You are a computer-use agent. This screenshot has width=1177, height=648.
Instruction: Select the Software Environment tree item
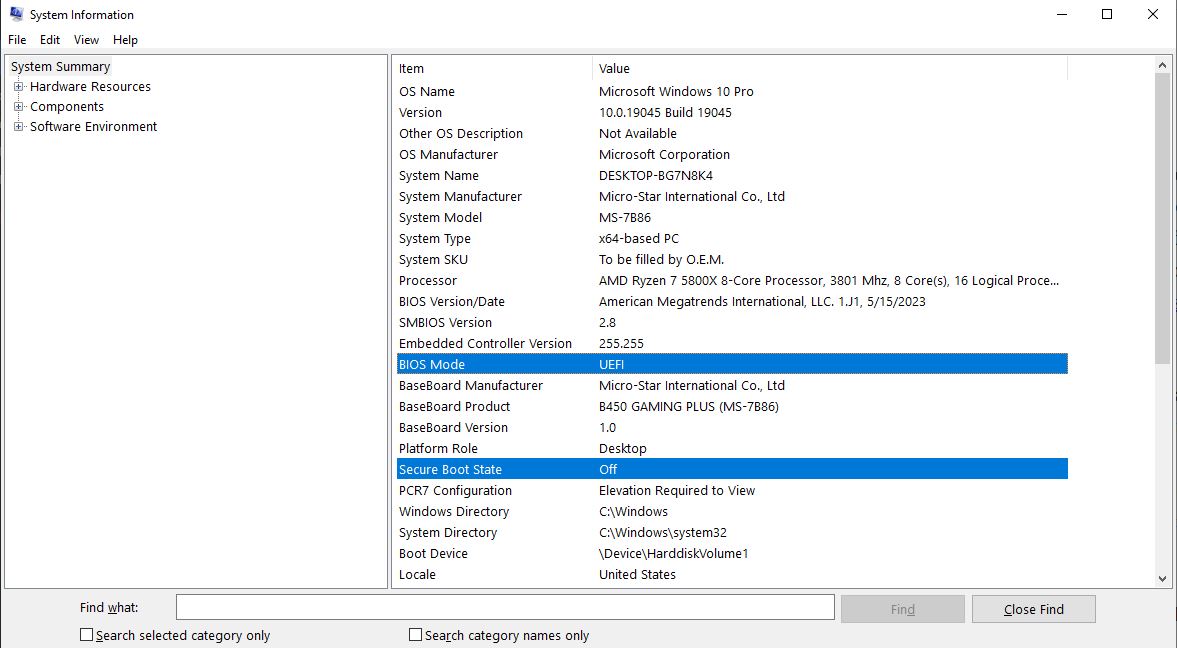(x=93, y=126)
